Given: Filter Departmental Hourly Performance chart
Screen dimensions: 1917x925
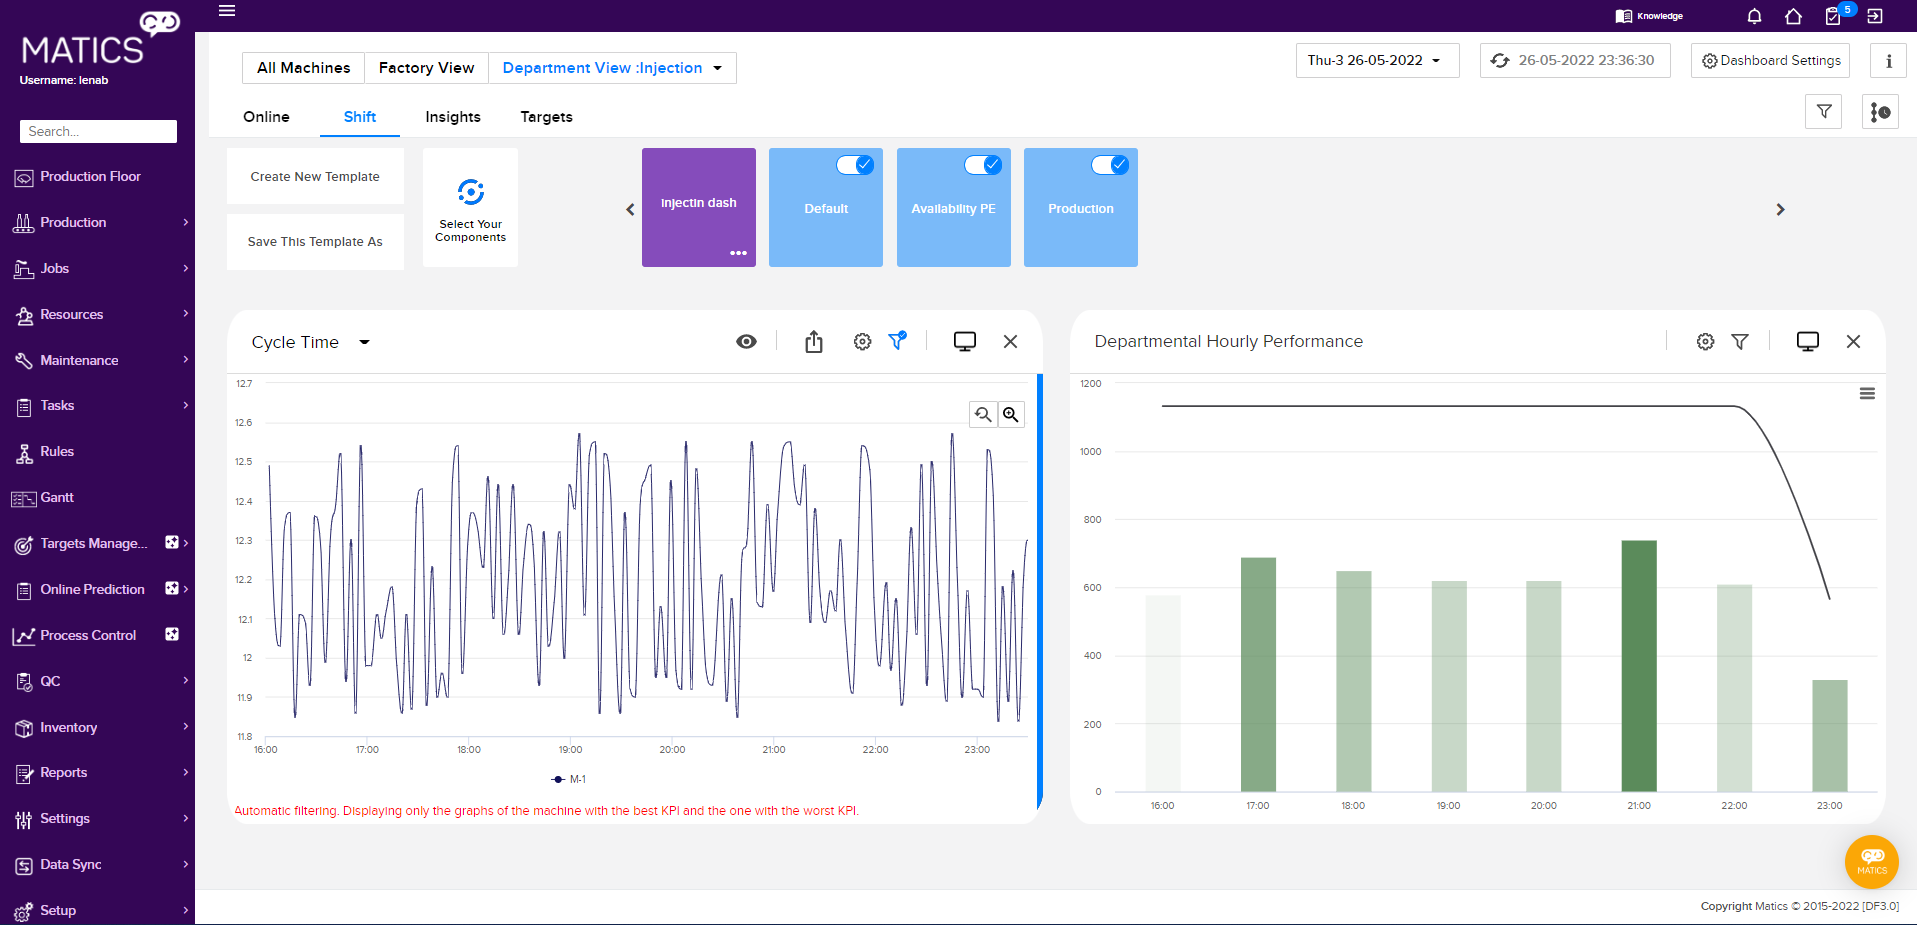Looking at the screenshot, I should [x=1740, y=342].
